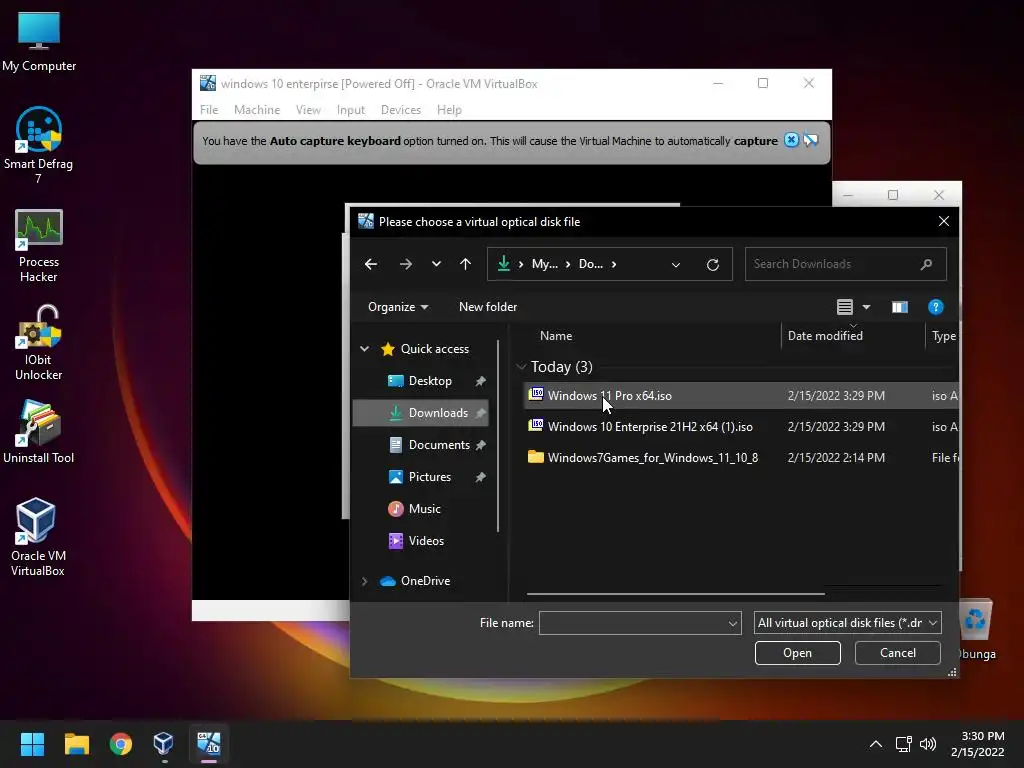Open Downloads in Quick access
This screenshot has height=768, width=1024.
pos(421,413)
